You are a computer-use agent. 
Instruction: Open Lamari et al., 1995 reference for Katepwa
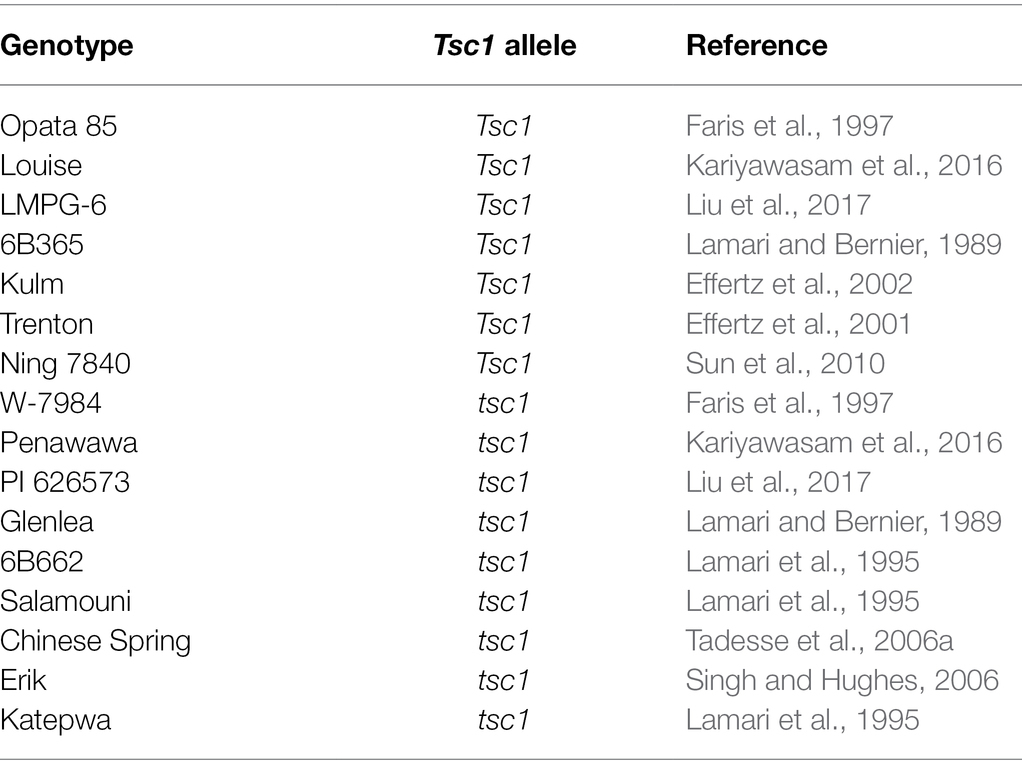pyautogui.click(x=802, y=720)
